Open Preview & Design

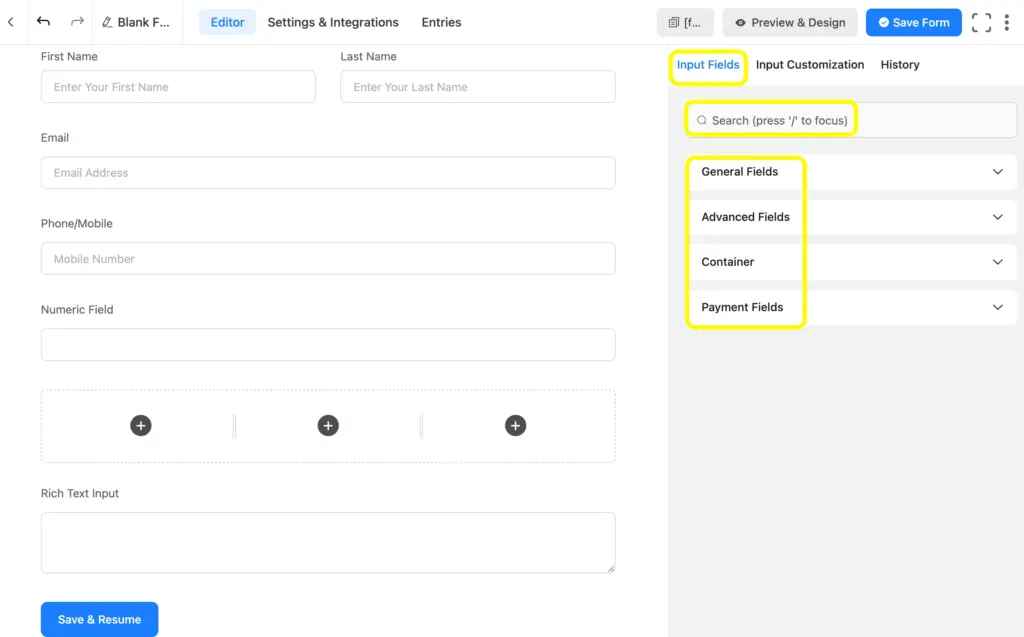click(789, 21)
